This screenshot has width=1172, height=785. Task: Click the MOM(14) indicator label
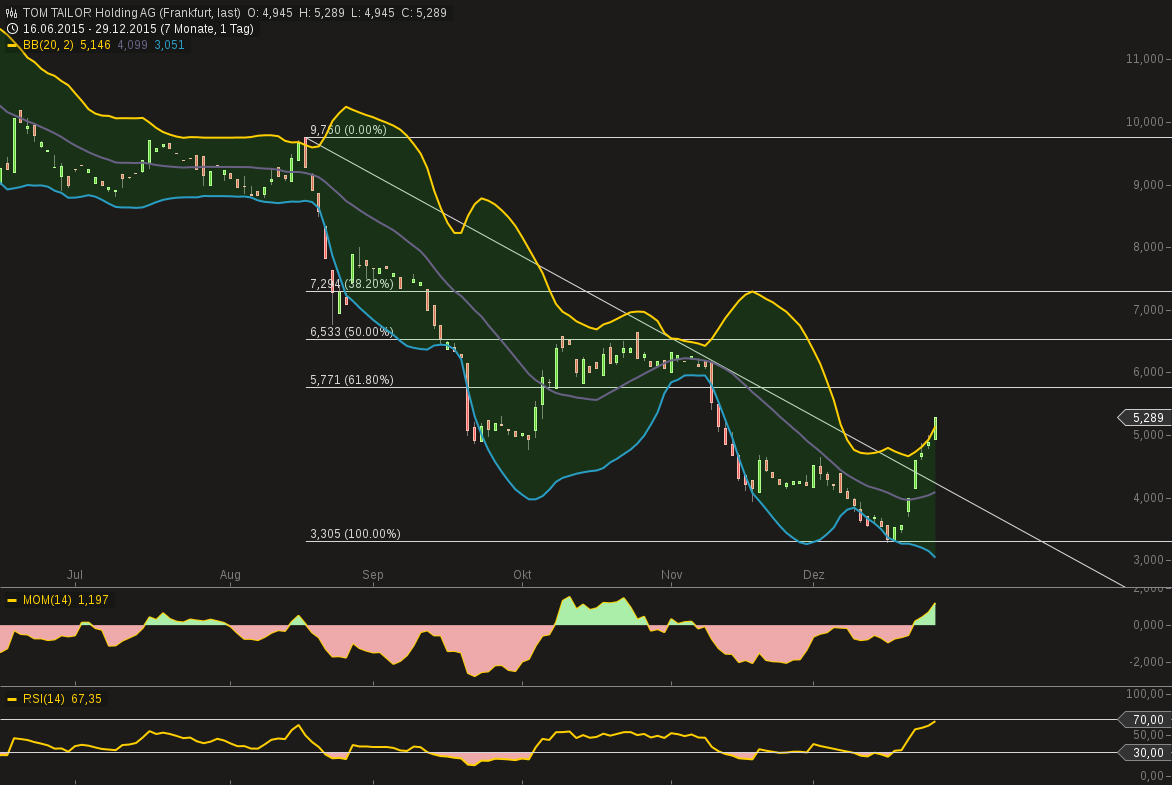[x=47, y=600]
